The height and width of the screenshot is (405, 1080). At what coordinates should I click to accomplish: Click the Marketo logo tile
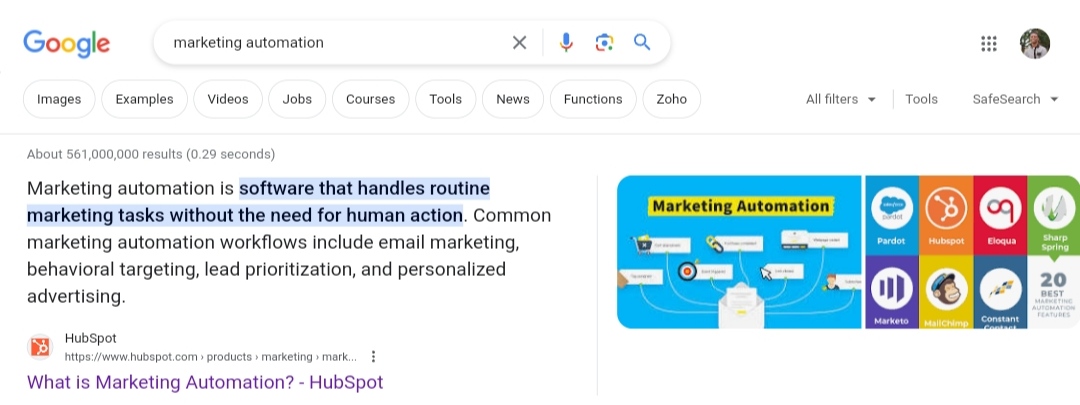coord(891,292)
